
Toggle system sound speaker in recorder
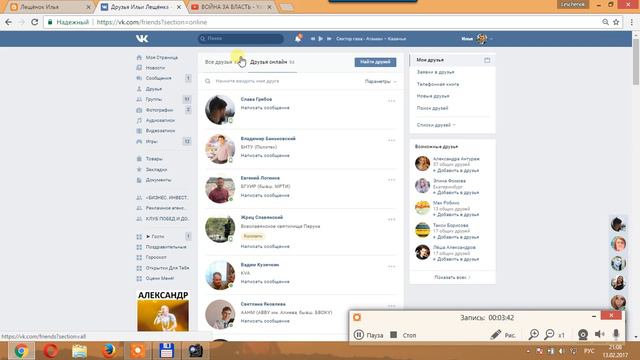click(600, 335)
